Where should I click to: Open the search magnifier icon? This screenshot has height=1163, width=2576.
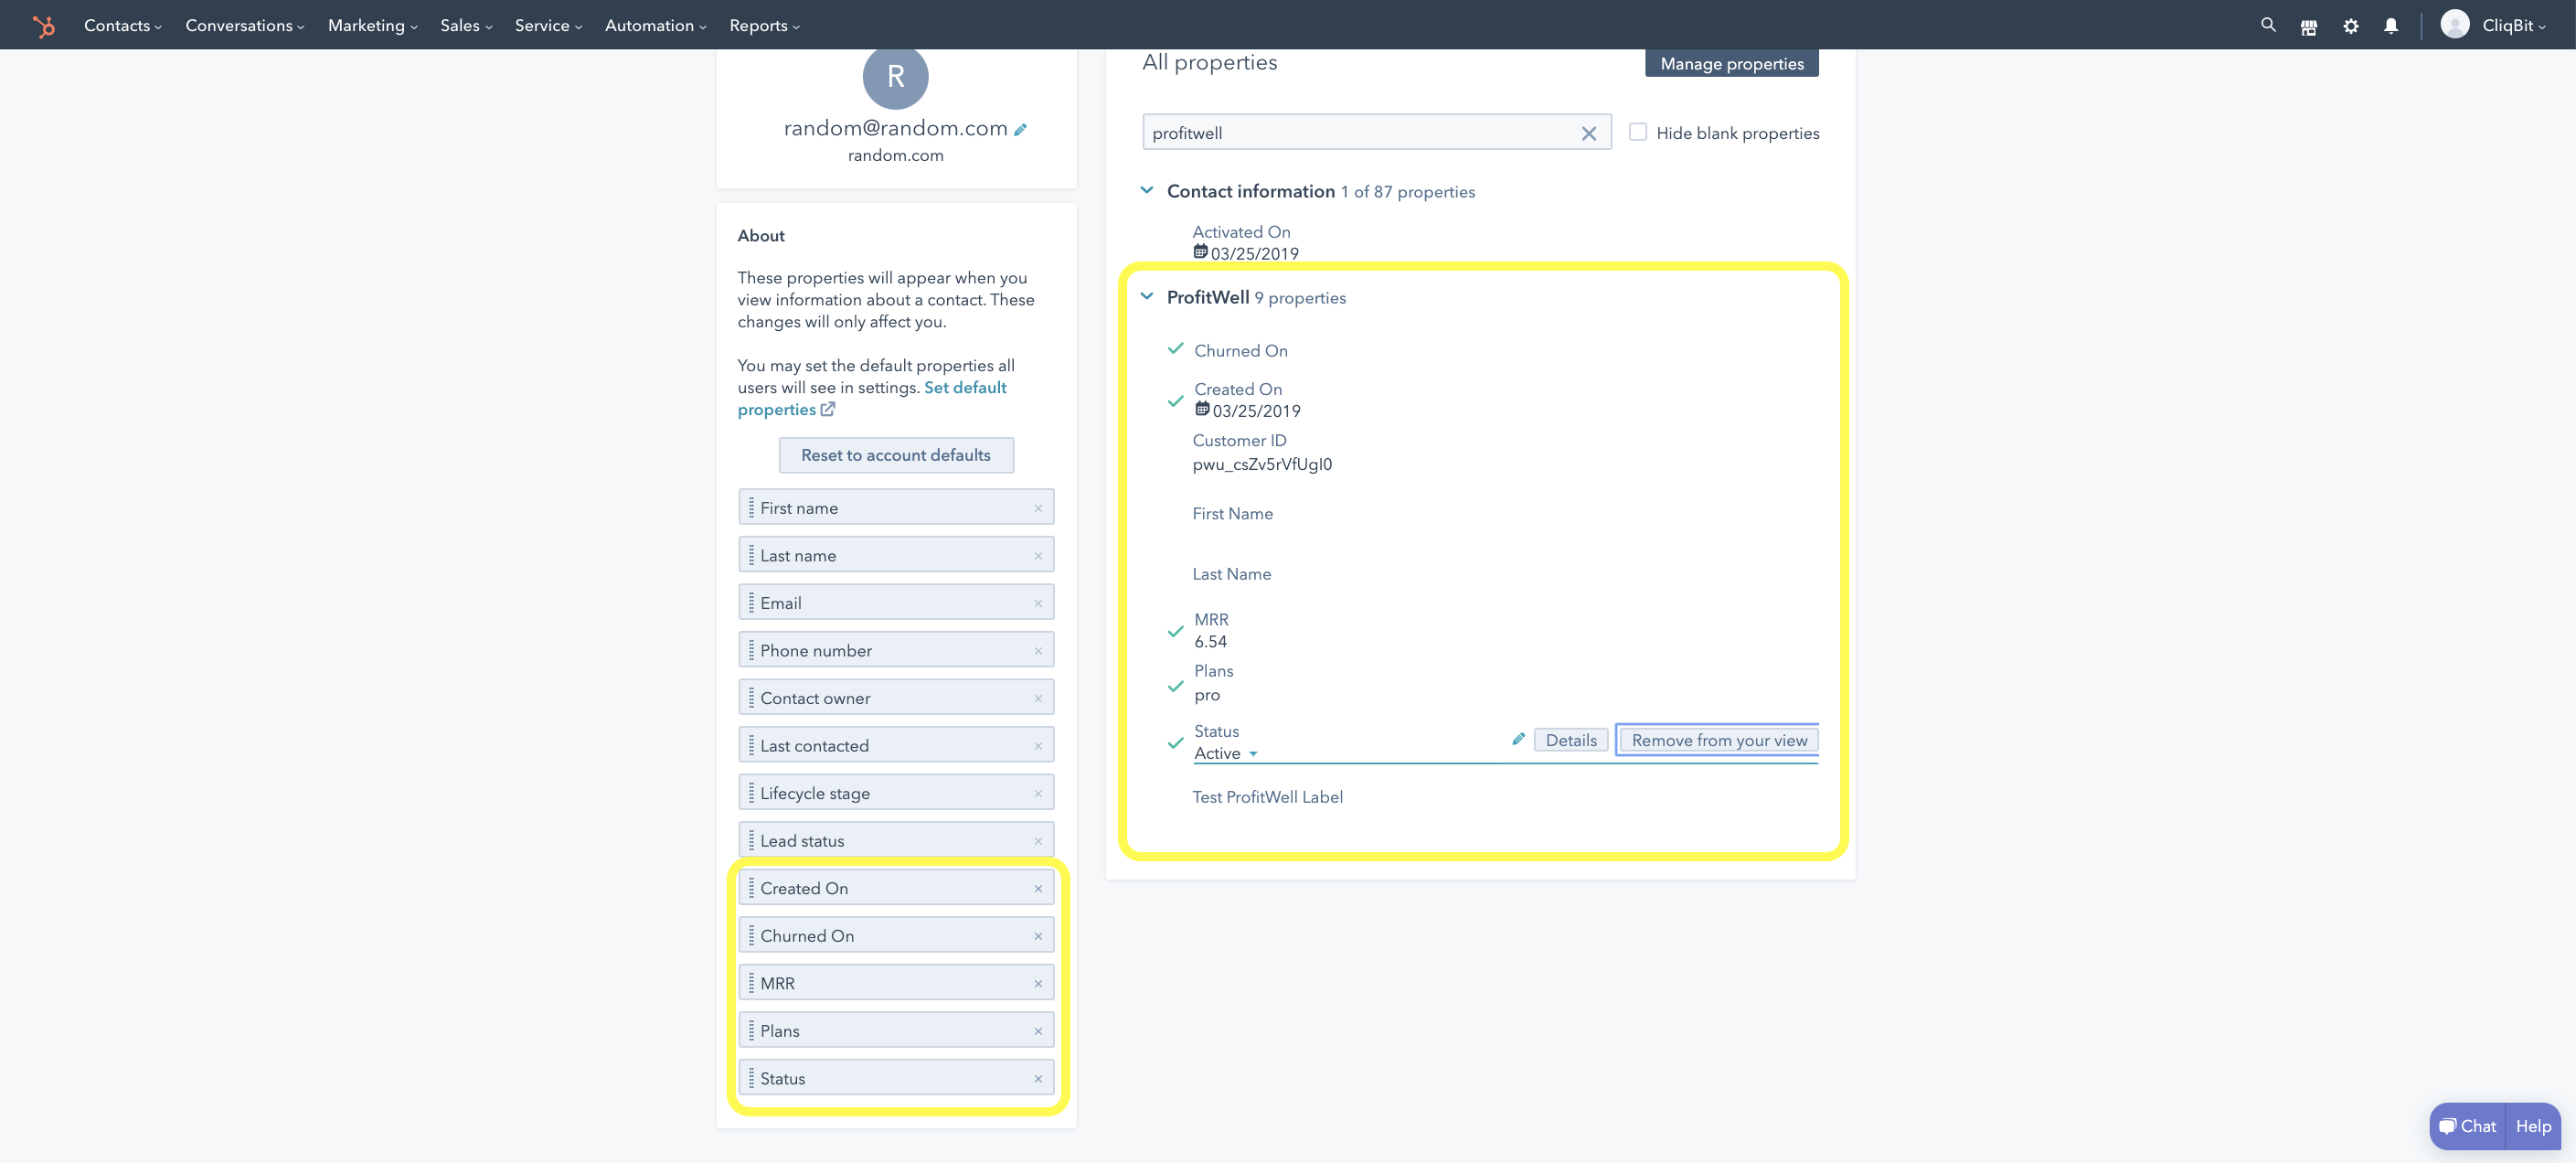2268,25
